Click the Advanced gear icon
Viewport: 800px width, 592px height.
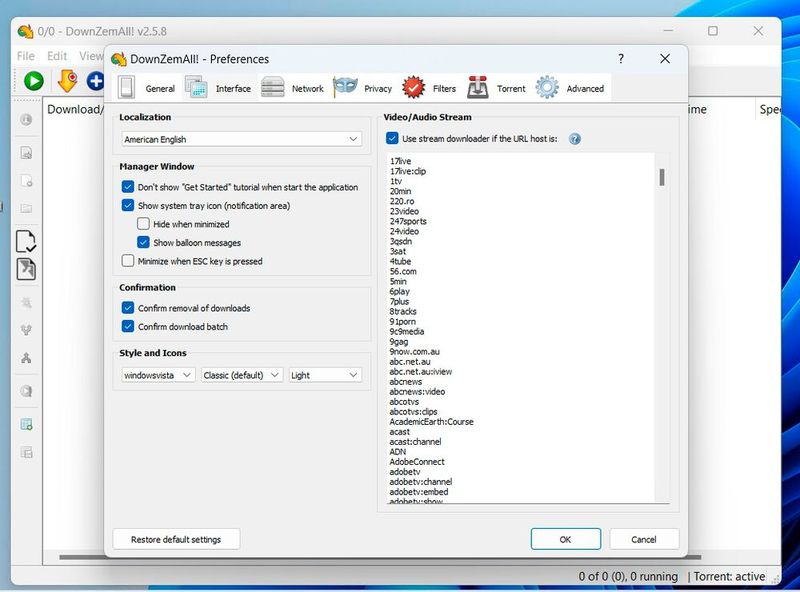tap(546, 87)
